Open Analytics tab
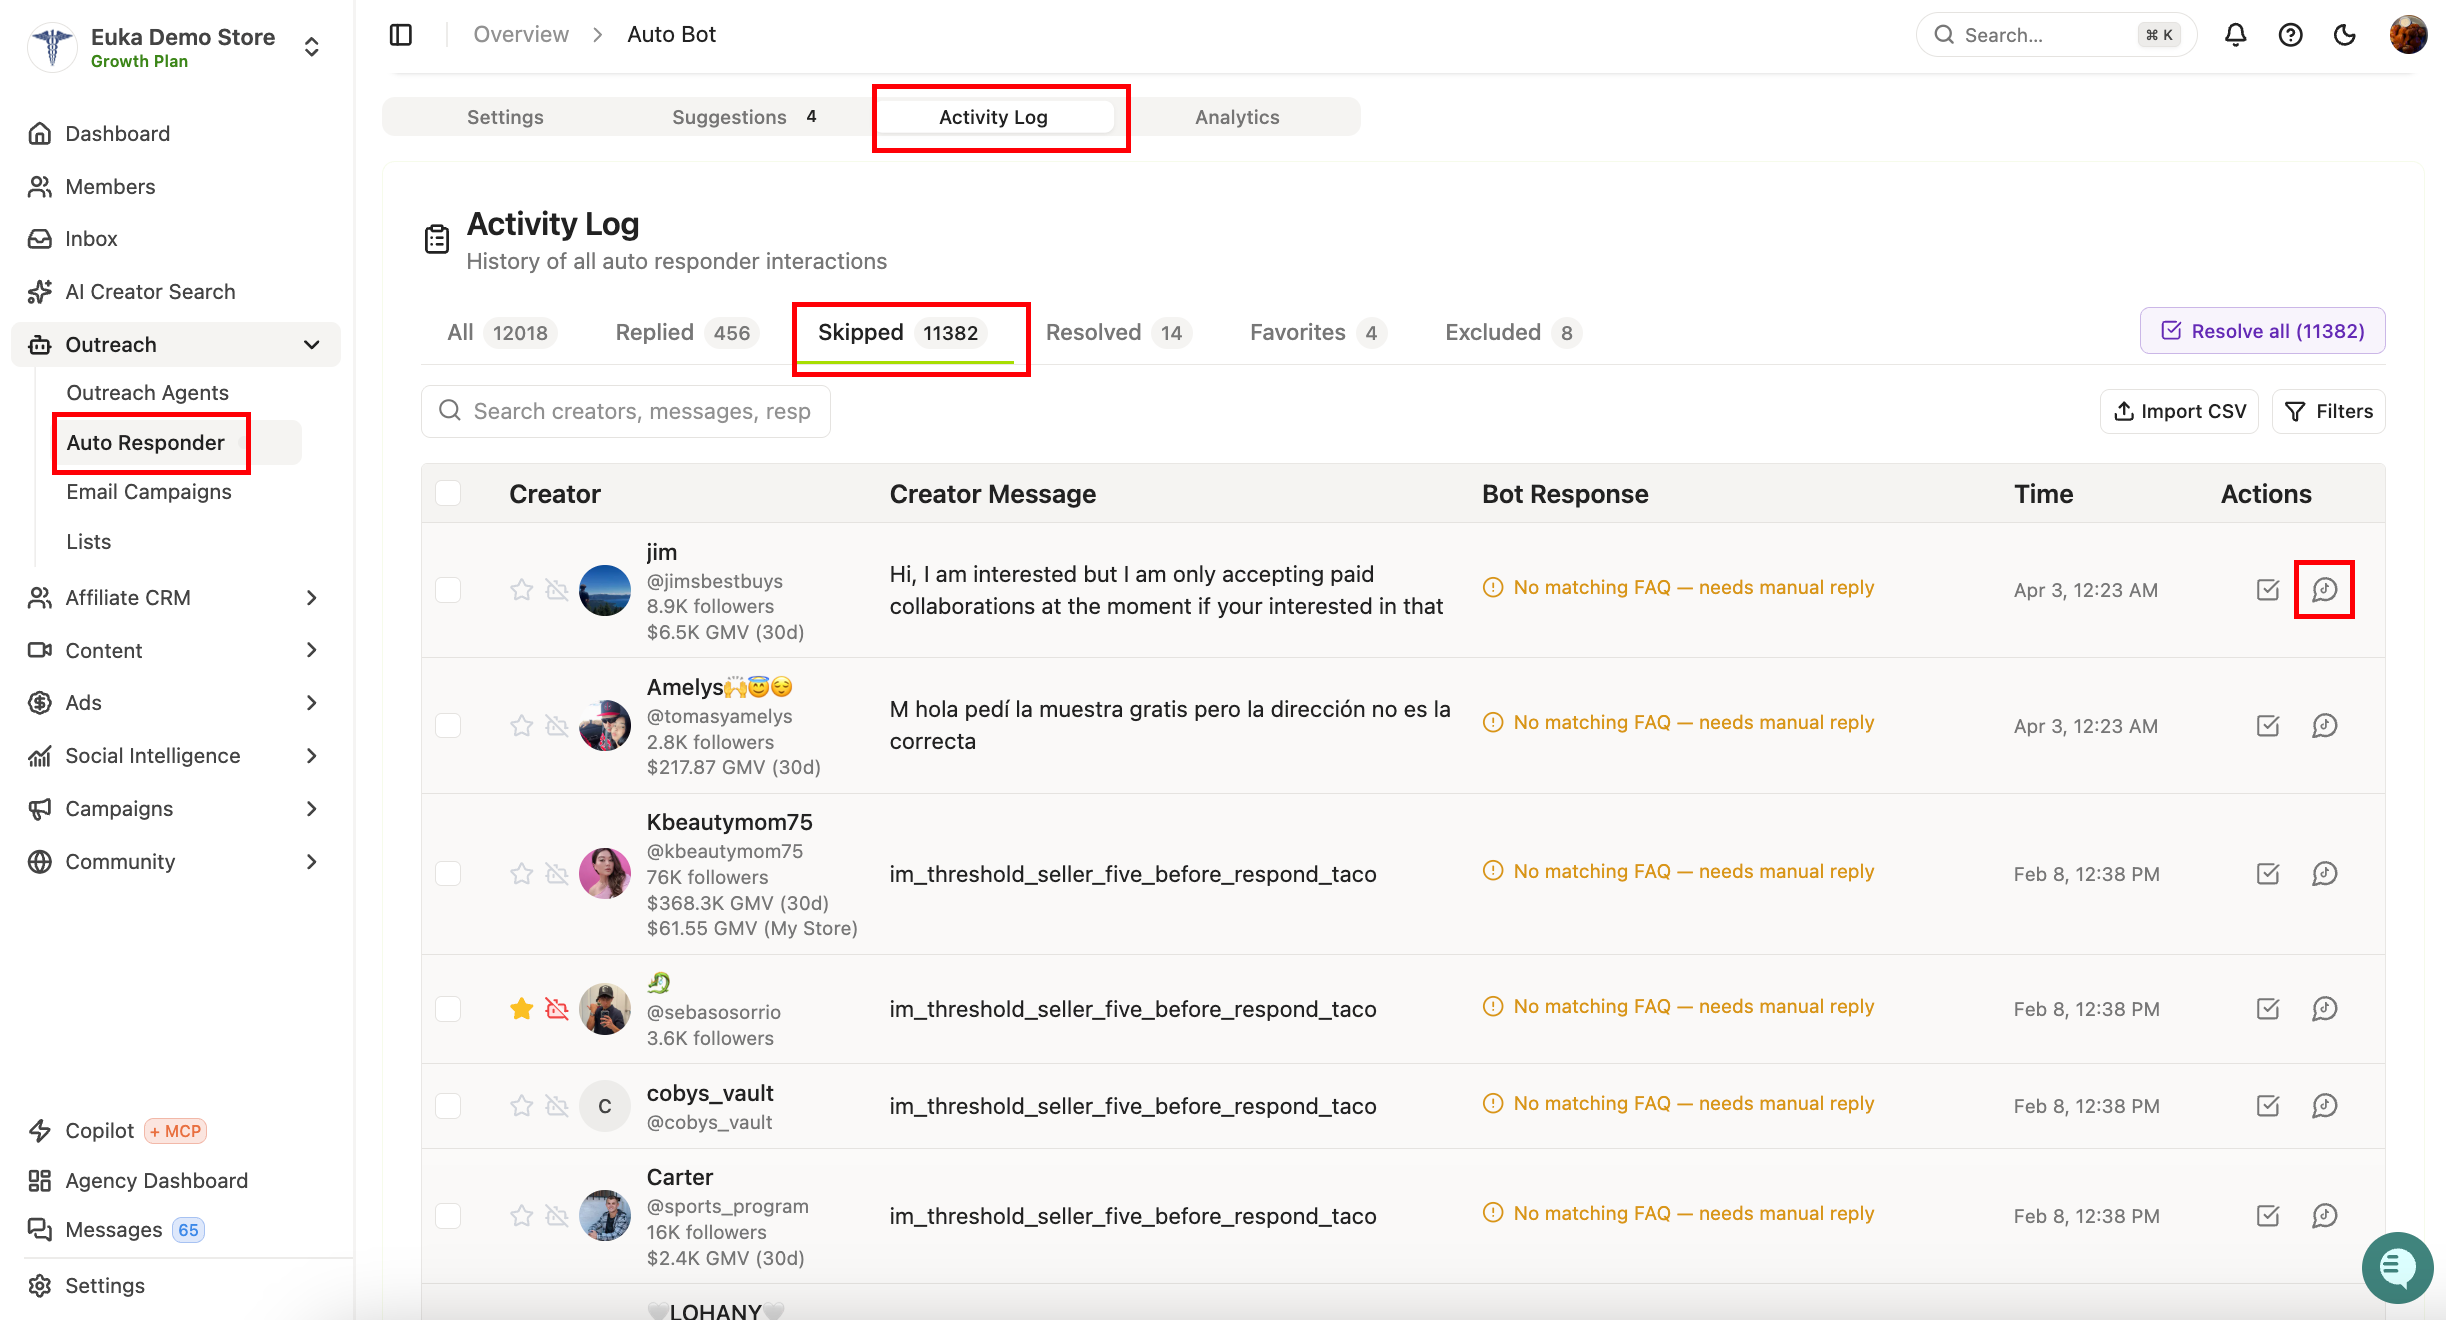Viewport: 2446px width, 1320px height. [1237, 117]
